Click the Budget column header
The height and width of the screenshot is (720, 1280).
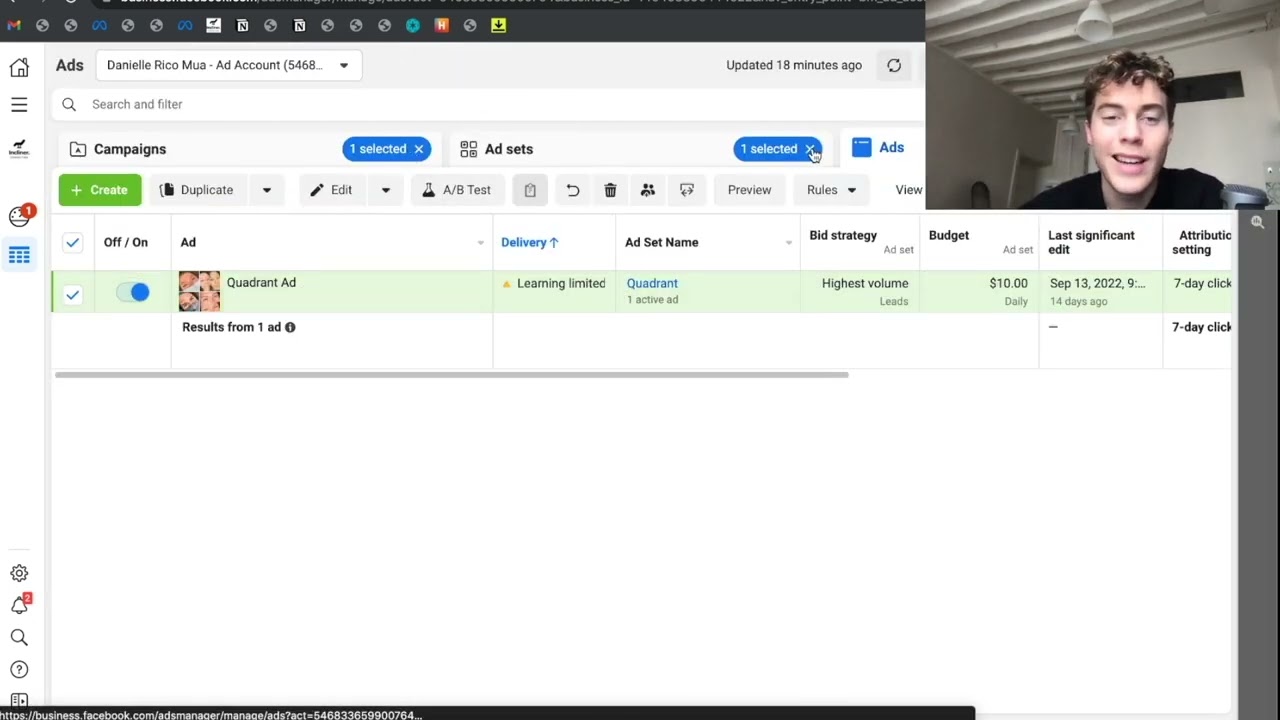(x=949, y=235)
